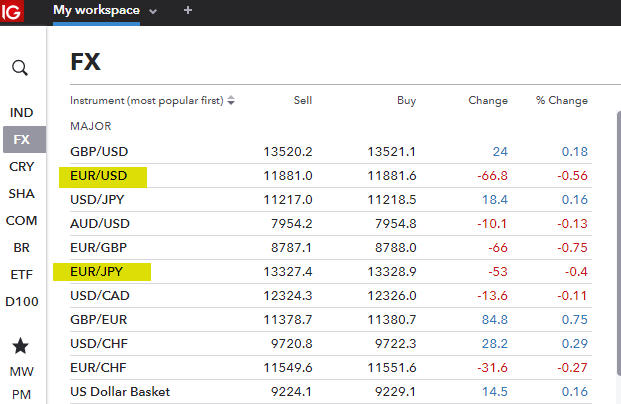Click EUR/GBP sell price 8787.1
Viewport: 621px width, 404px height.
pyautogui.click(x=291, y=248)
